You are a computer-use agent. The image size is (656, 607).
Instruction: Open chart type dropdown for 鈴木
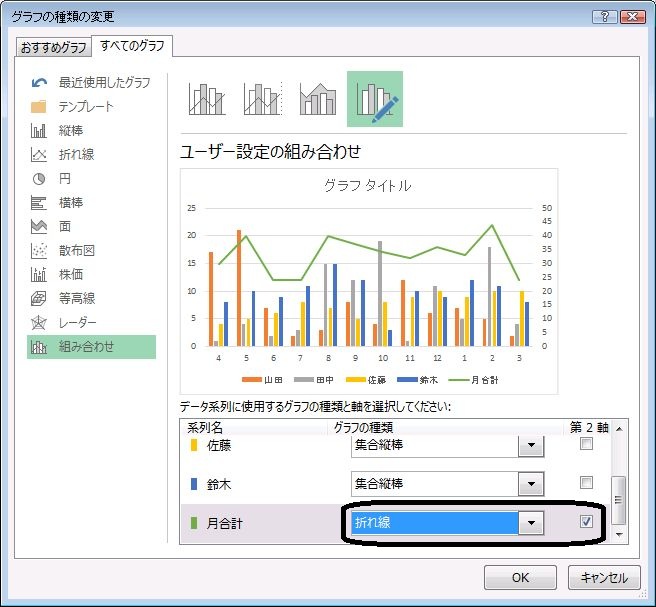[x=532, y=484]
